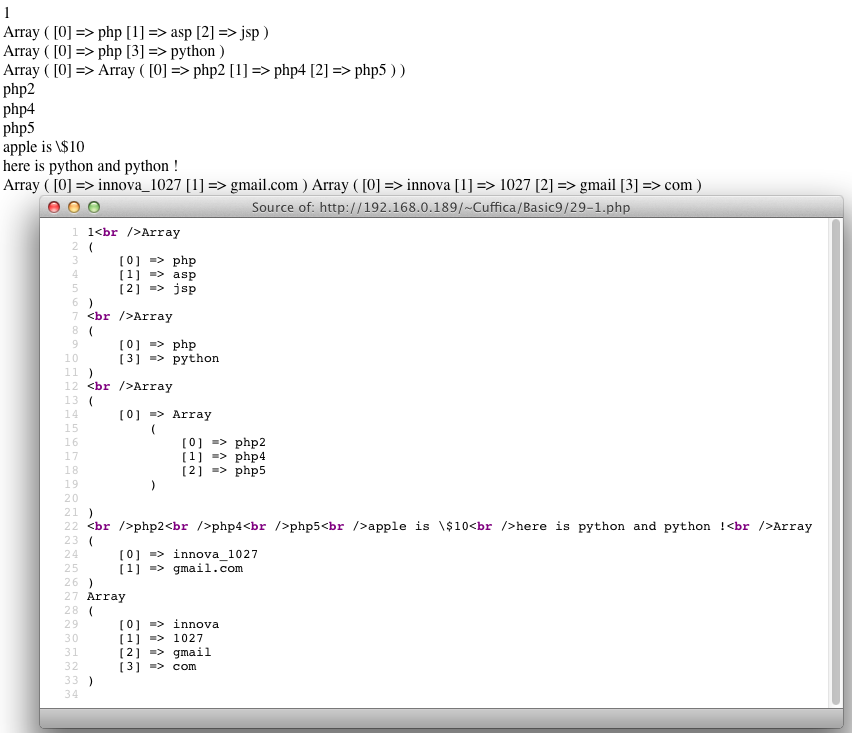Click source line 4 '[1] => asp'
This screenshot has height=733, width=852.
click(x=158, y=274)
